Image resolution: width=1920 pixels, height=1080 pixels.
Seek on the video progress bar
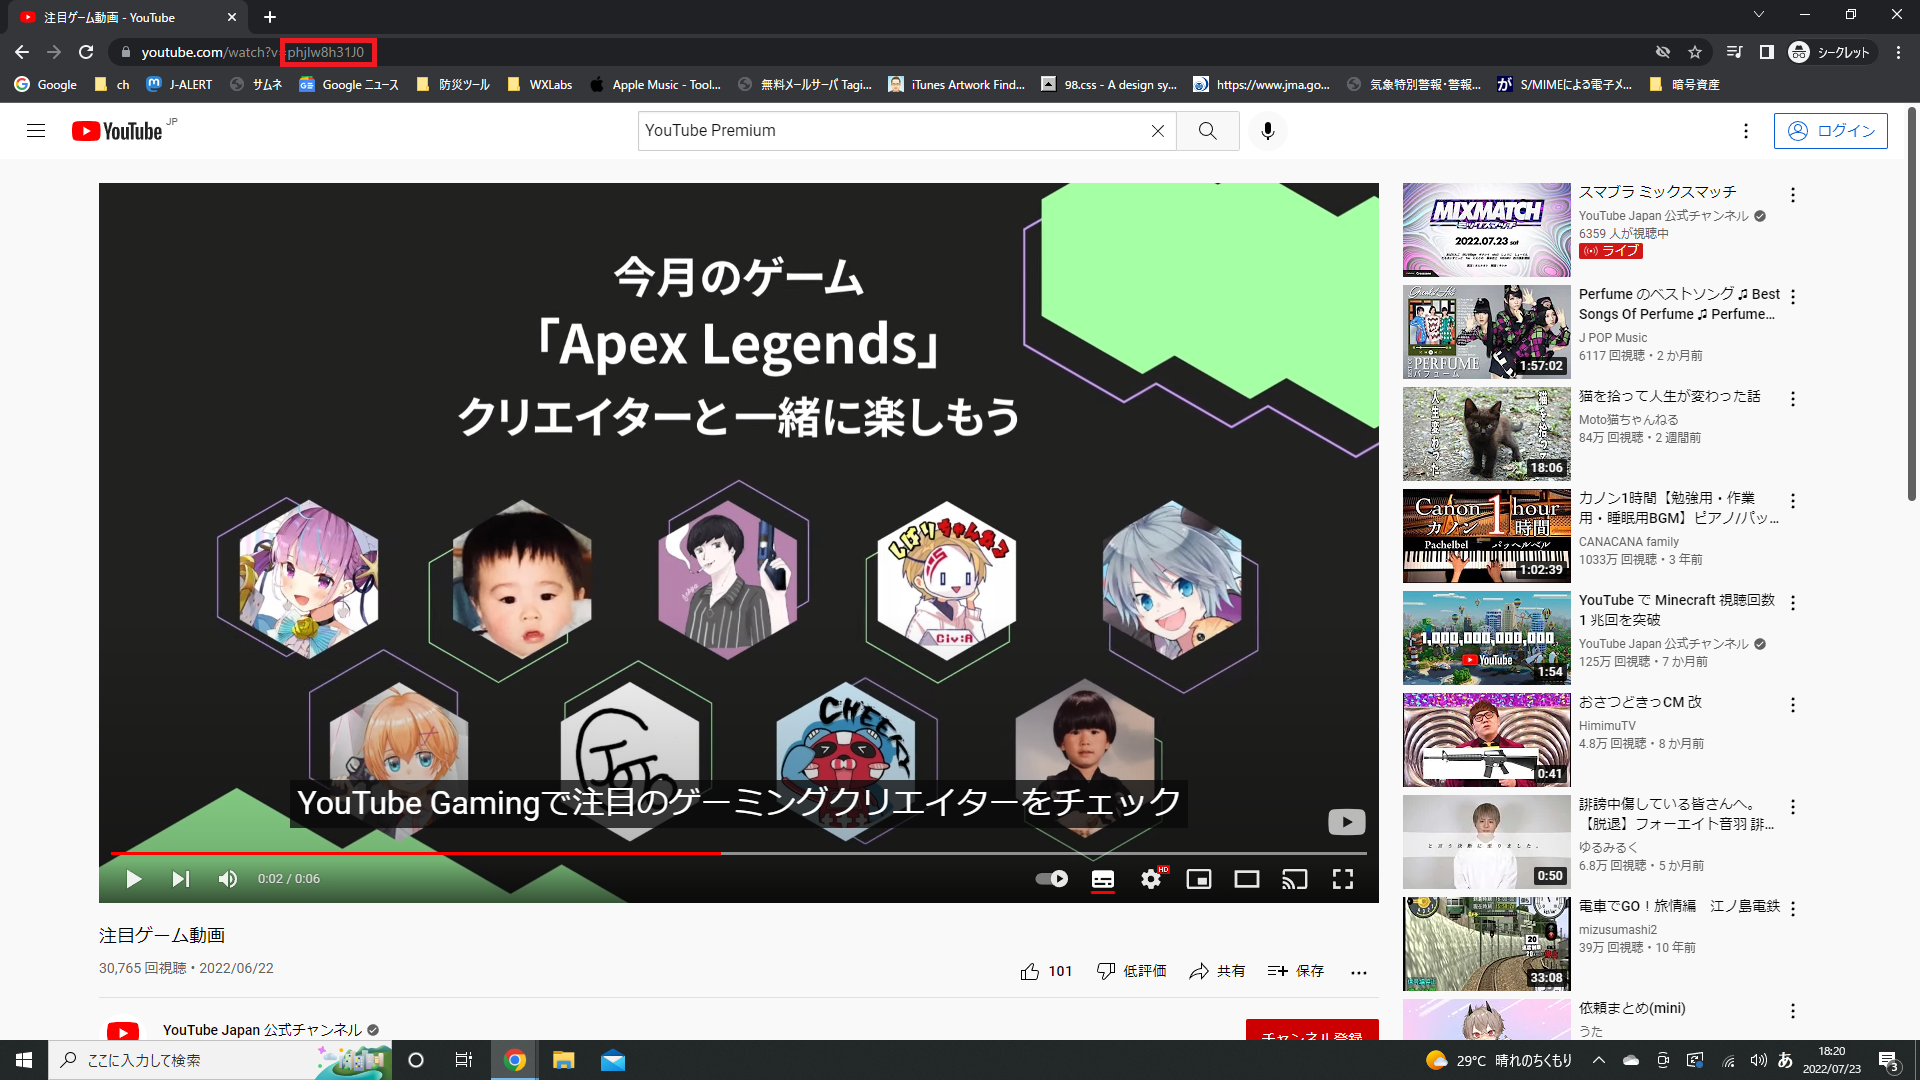[738, 853]
